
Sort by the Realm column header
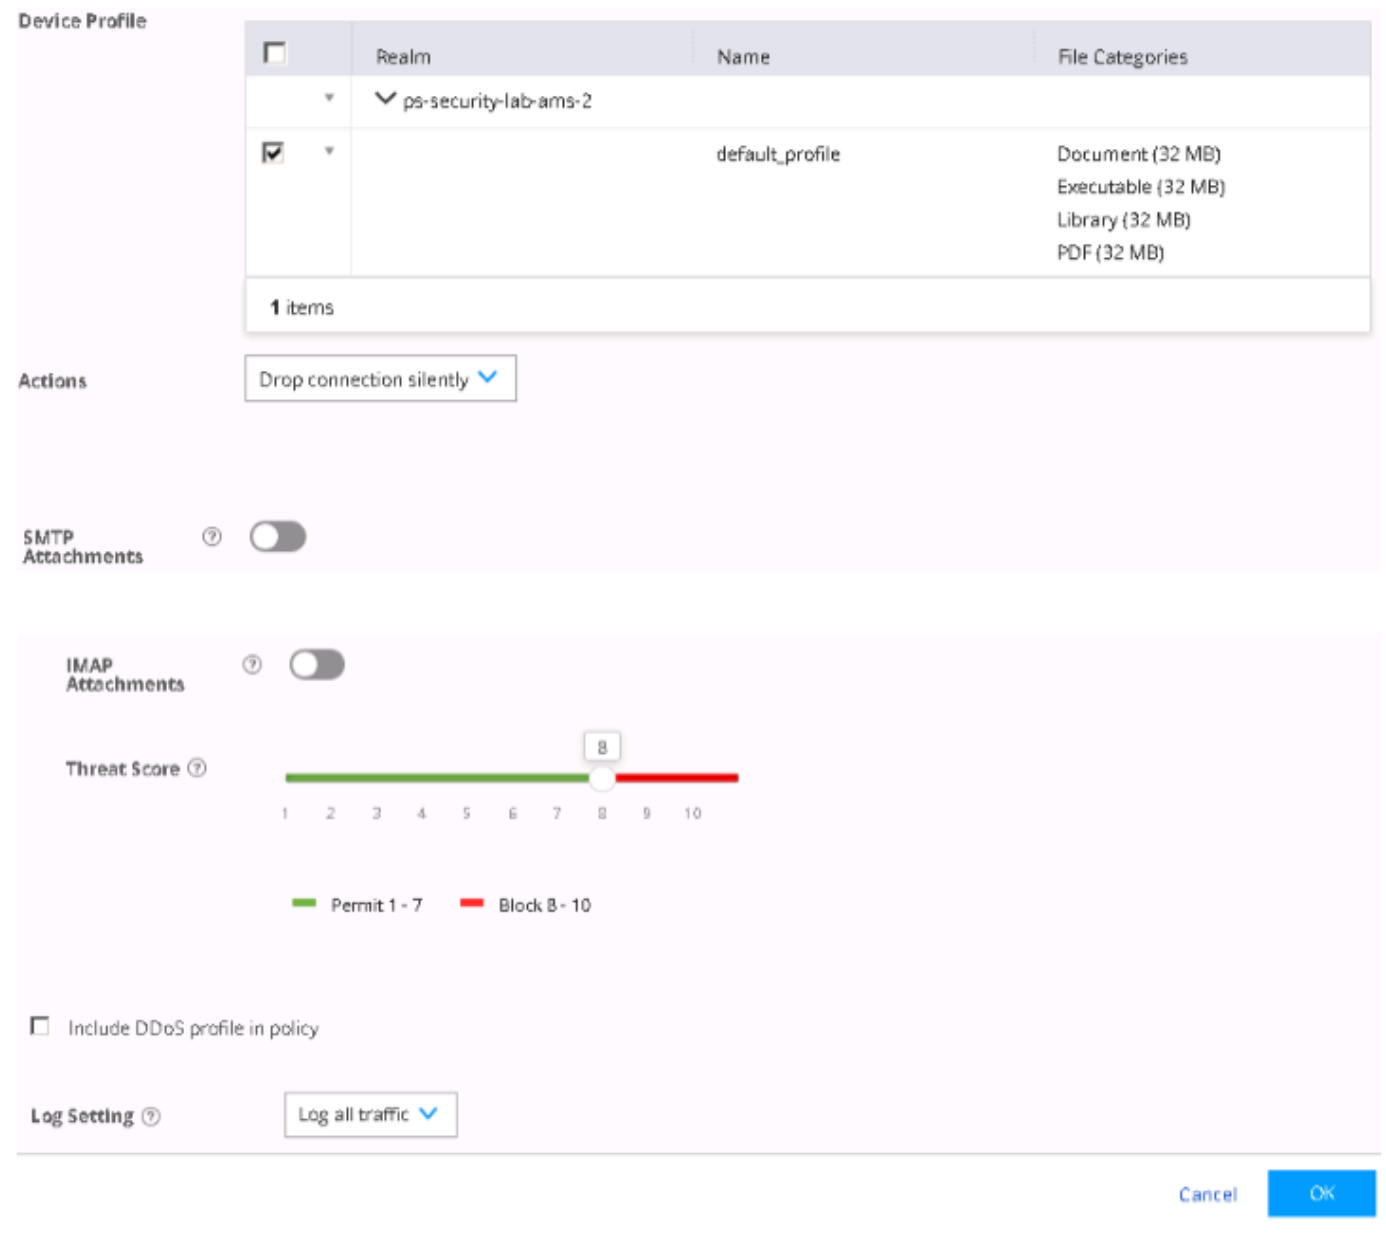click(403, 57)
